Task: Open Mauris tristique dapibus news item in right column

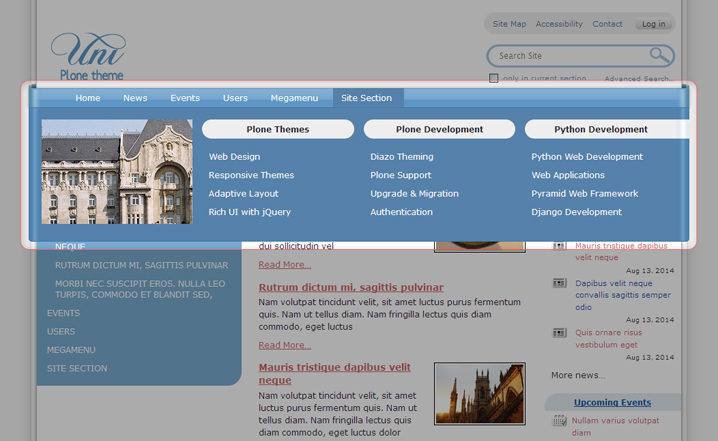Action: (x=621, y=251)
